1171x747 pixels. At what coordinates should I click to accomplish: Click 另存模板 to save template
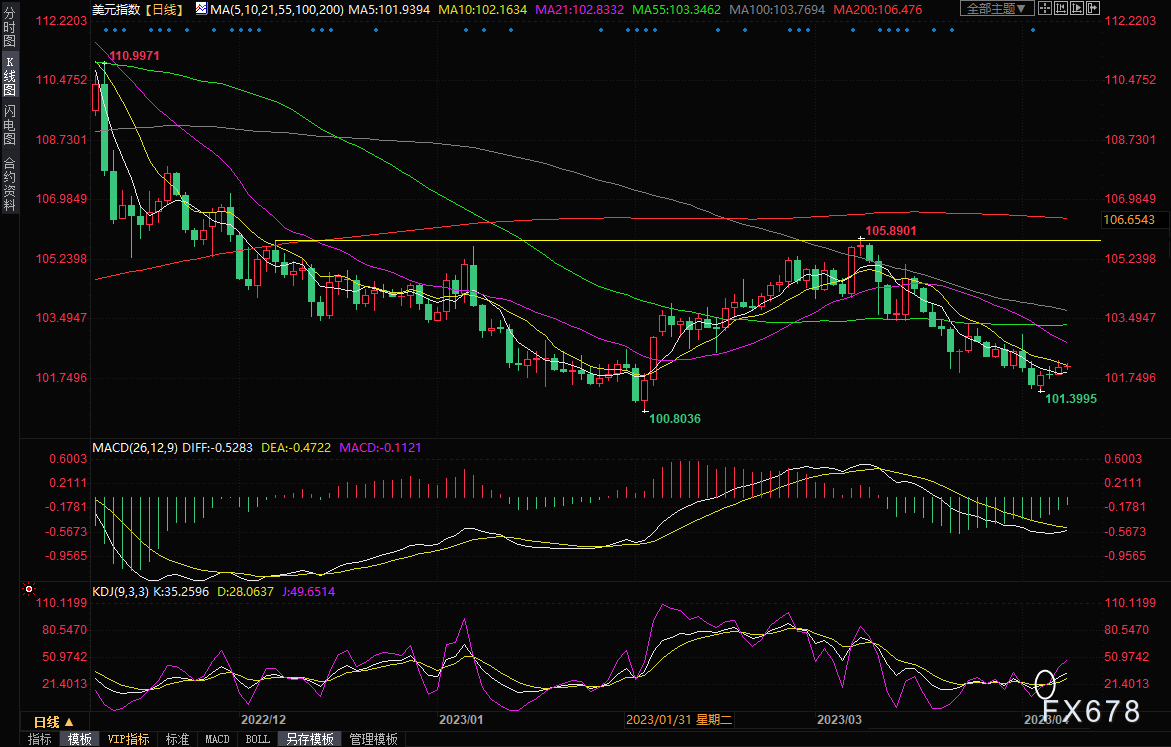310,739
